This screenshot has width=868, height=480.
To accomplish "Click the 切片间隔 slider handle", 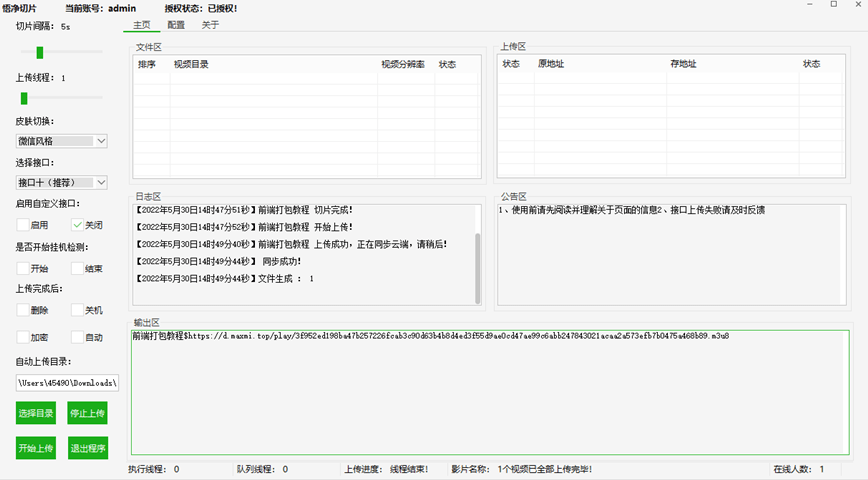I will click(40, 52).
